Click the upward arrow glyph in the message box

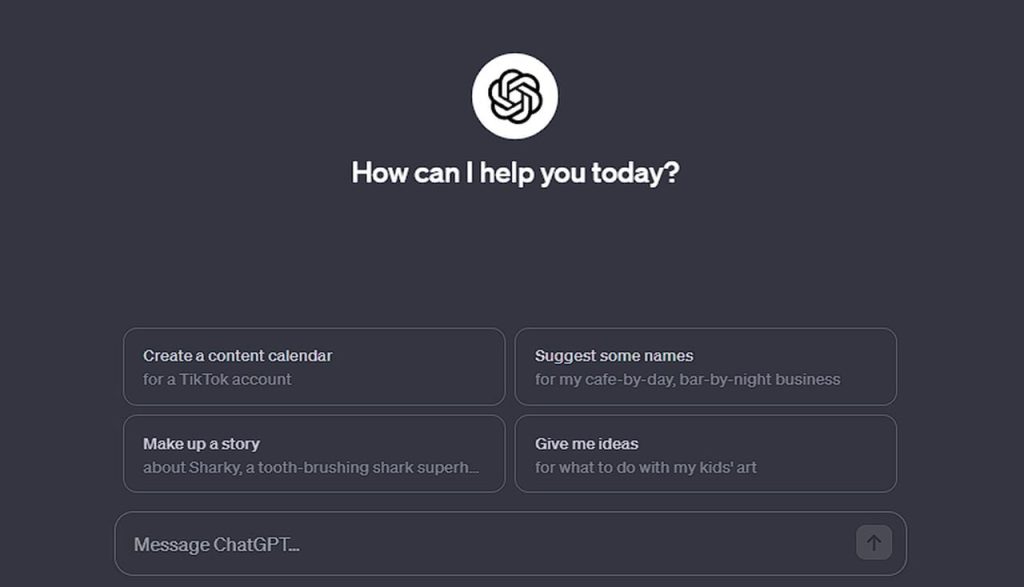pyautogui.click(x=874, y=543)
